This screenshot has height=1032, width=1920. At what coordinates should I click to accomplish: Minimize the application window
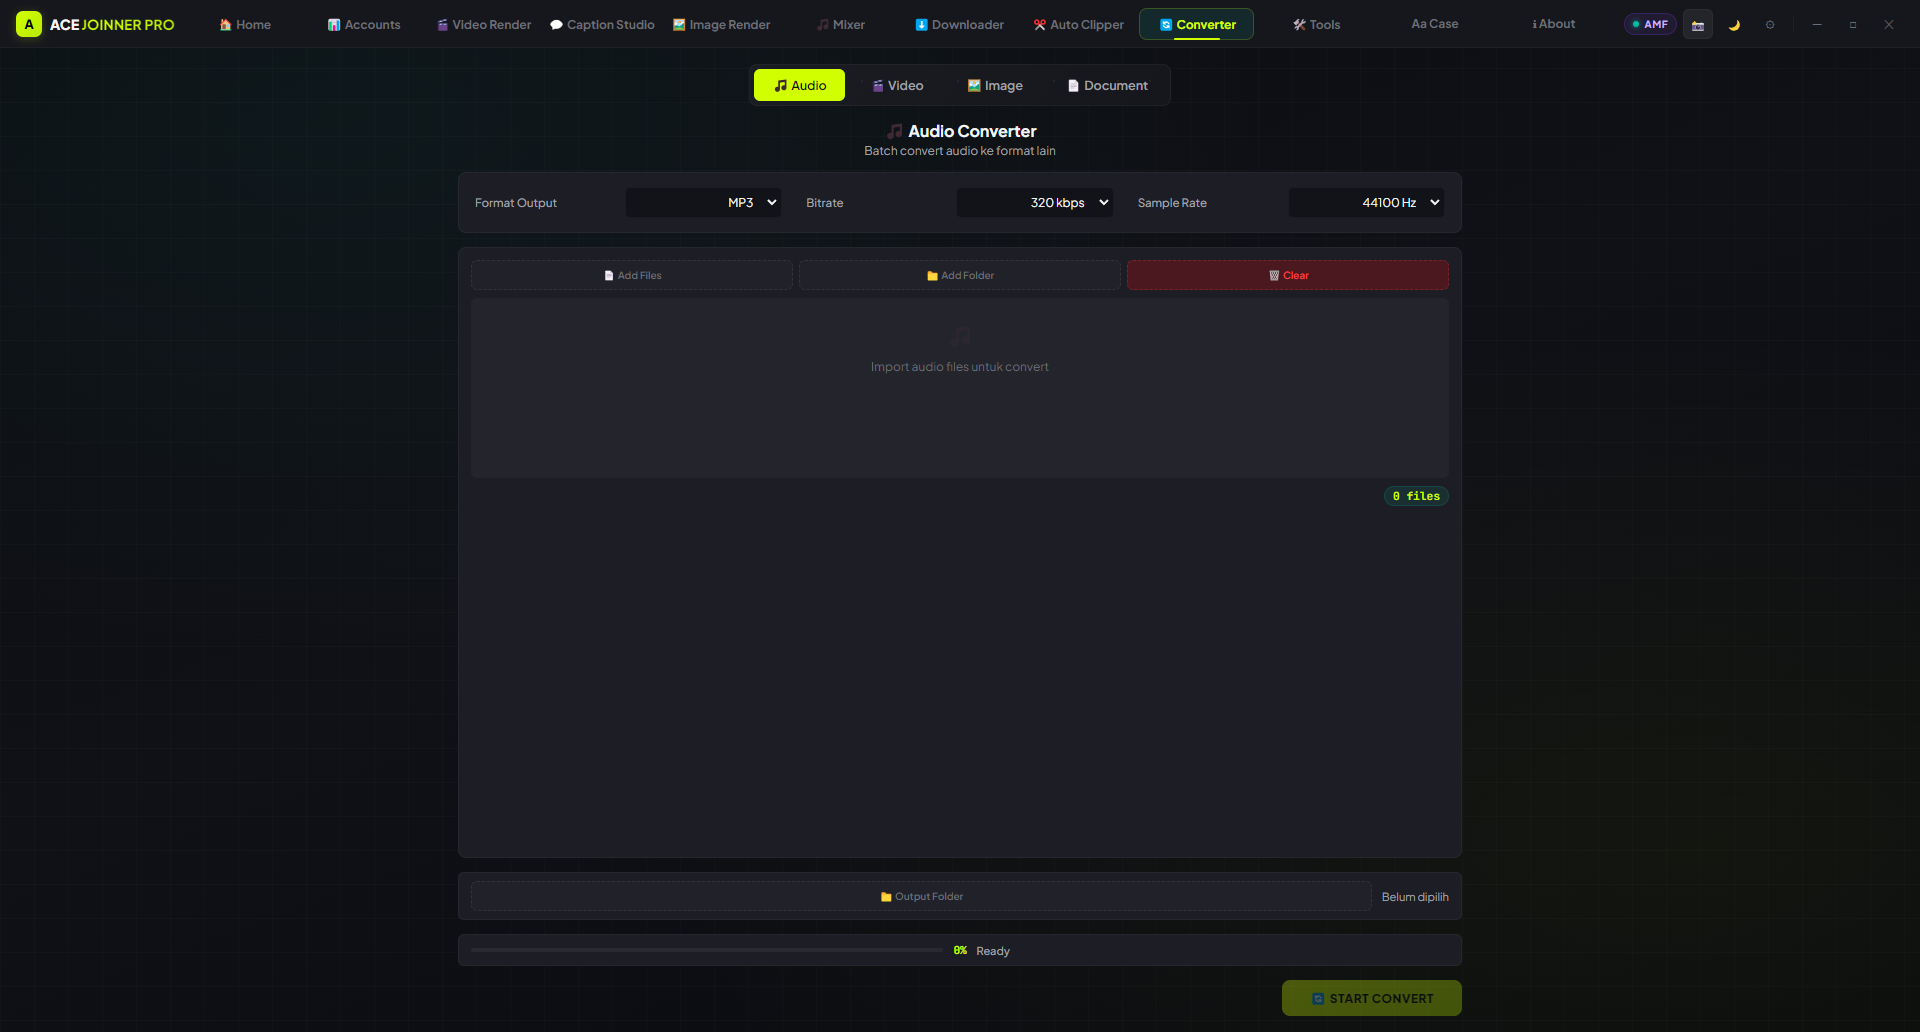pyautogui.click(x=1817, y=24)
